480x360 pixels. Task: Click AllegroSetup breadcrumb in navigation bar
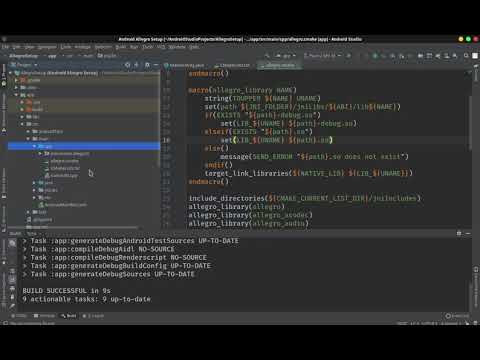click(23, 56)
